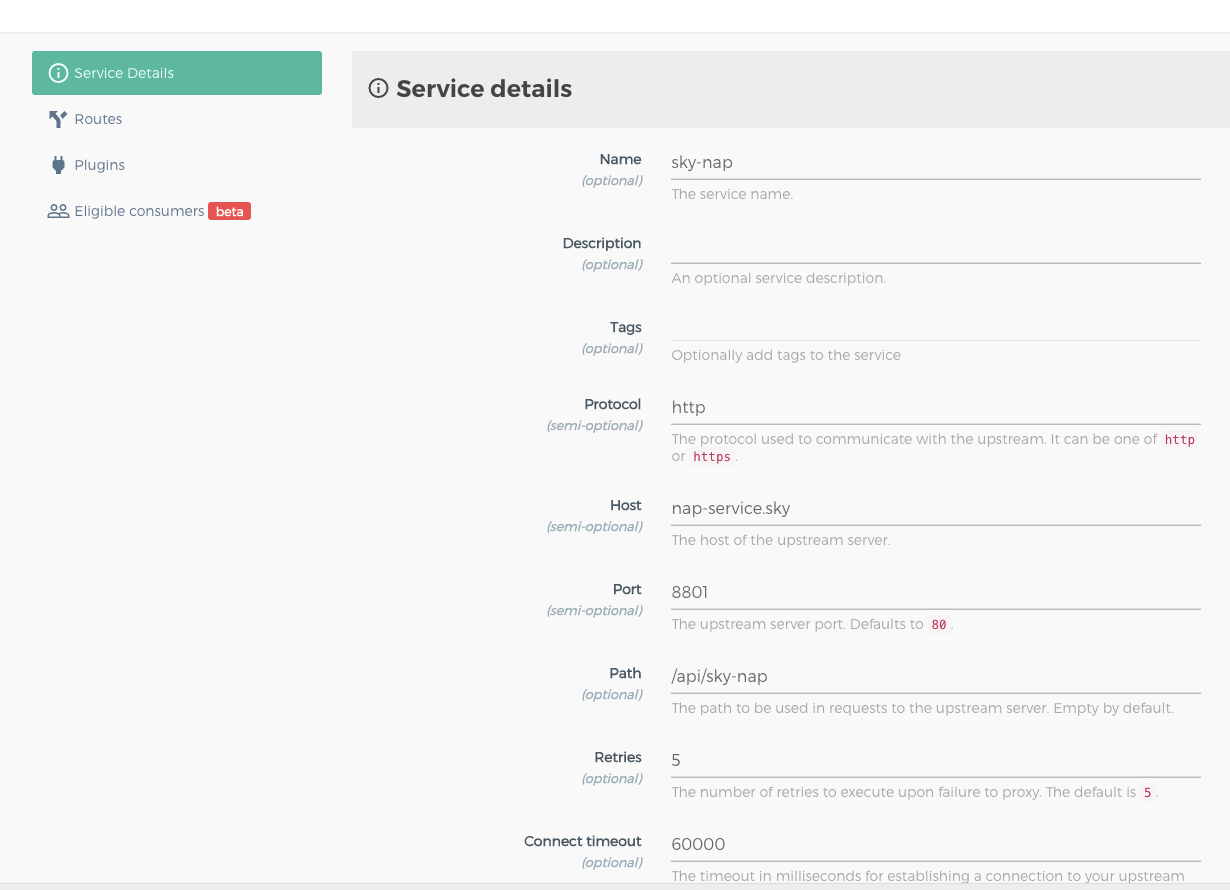The height and width of the screenshot is (890, 1230).
Task: Click the Connect timeout field showing 60000
Action: point(935,844)
